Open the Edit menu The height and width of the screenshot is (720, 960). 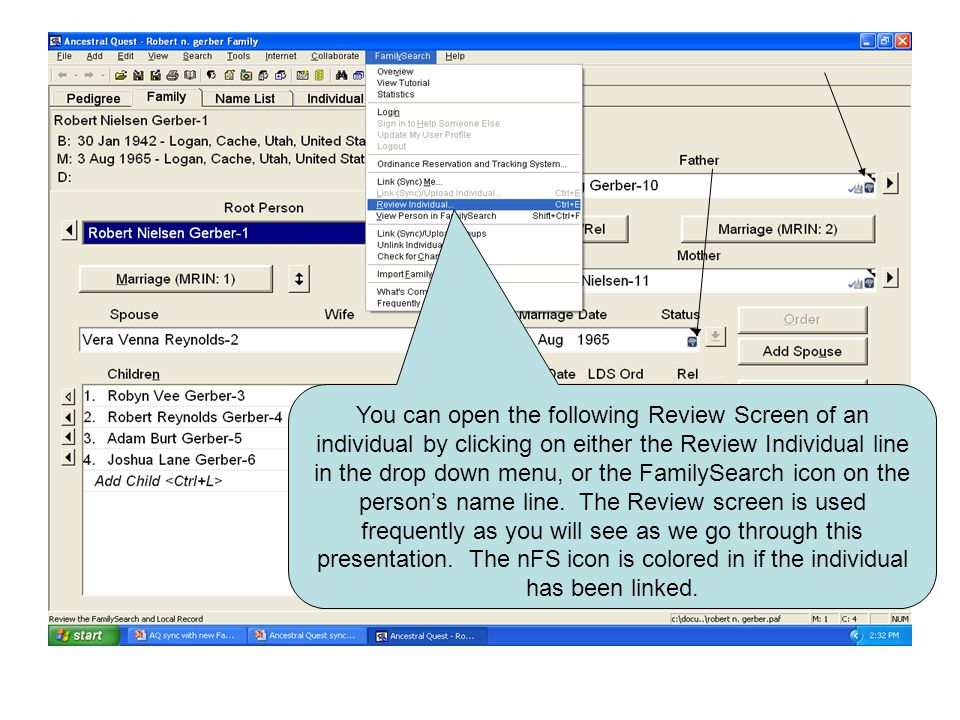[126, 56]
